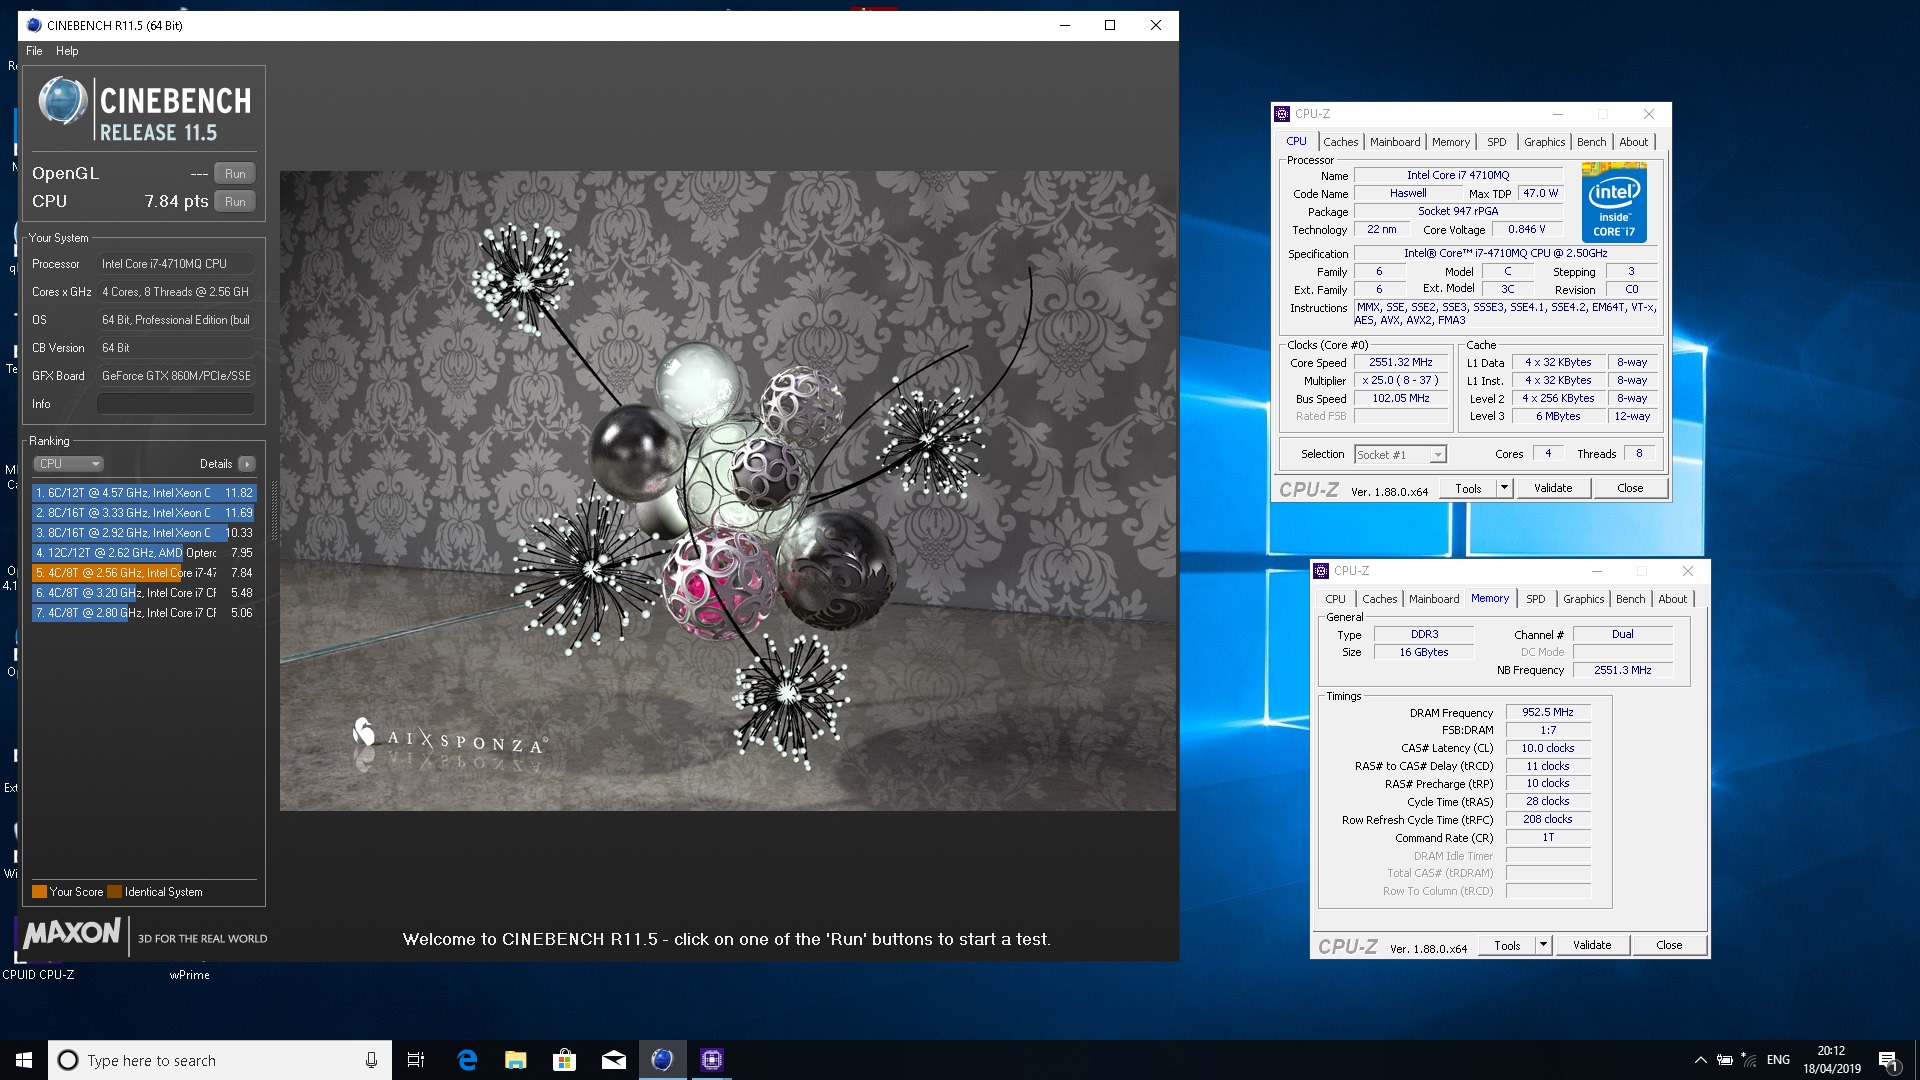This screenshot has height=1080, width=1920.
Task: Click the Info input field in Your System
Action: (175, 404)
